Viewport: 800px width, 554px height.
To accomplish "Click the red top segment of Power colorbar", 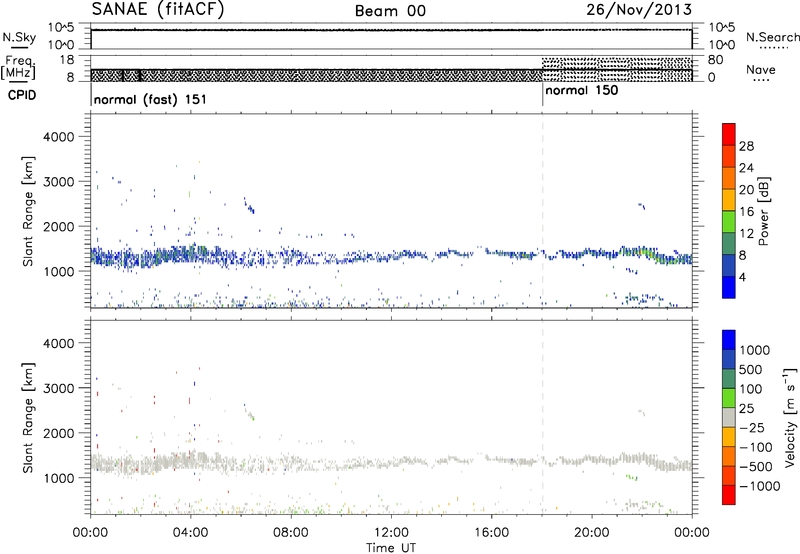I will [x=729, y=134].
